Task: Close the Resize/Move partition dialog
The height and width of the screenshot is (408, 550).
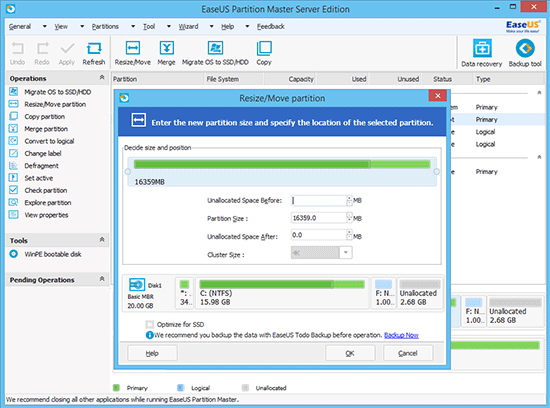Action: tap(437, 96)
